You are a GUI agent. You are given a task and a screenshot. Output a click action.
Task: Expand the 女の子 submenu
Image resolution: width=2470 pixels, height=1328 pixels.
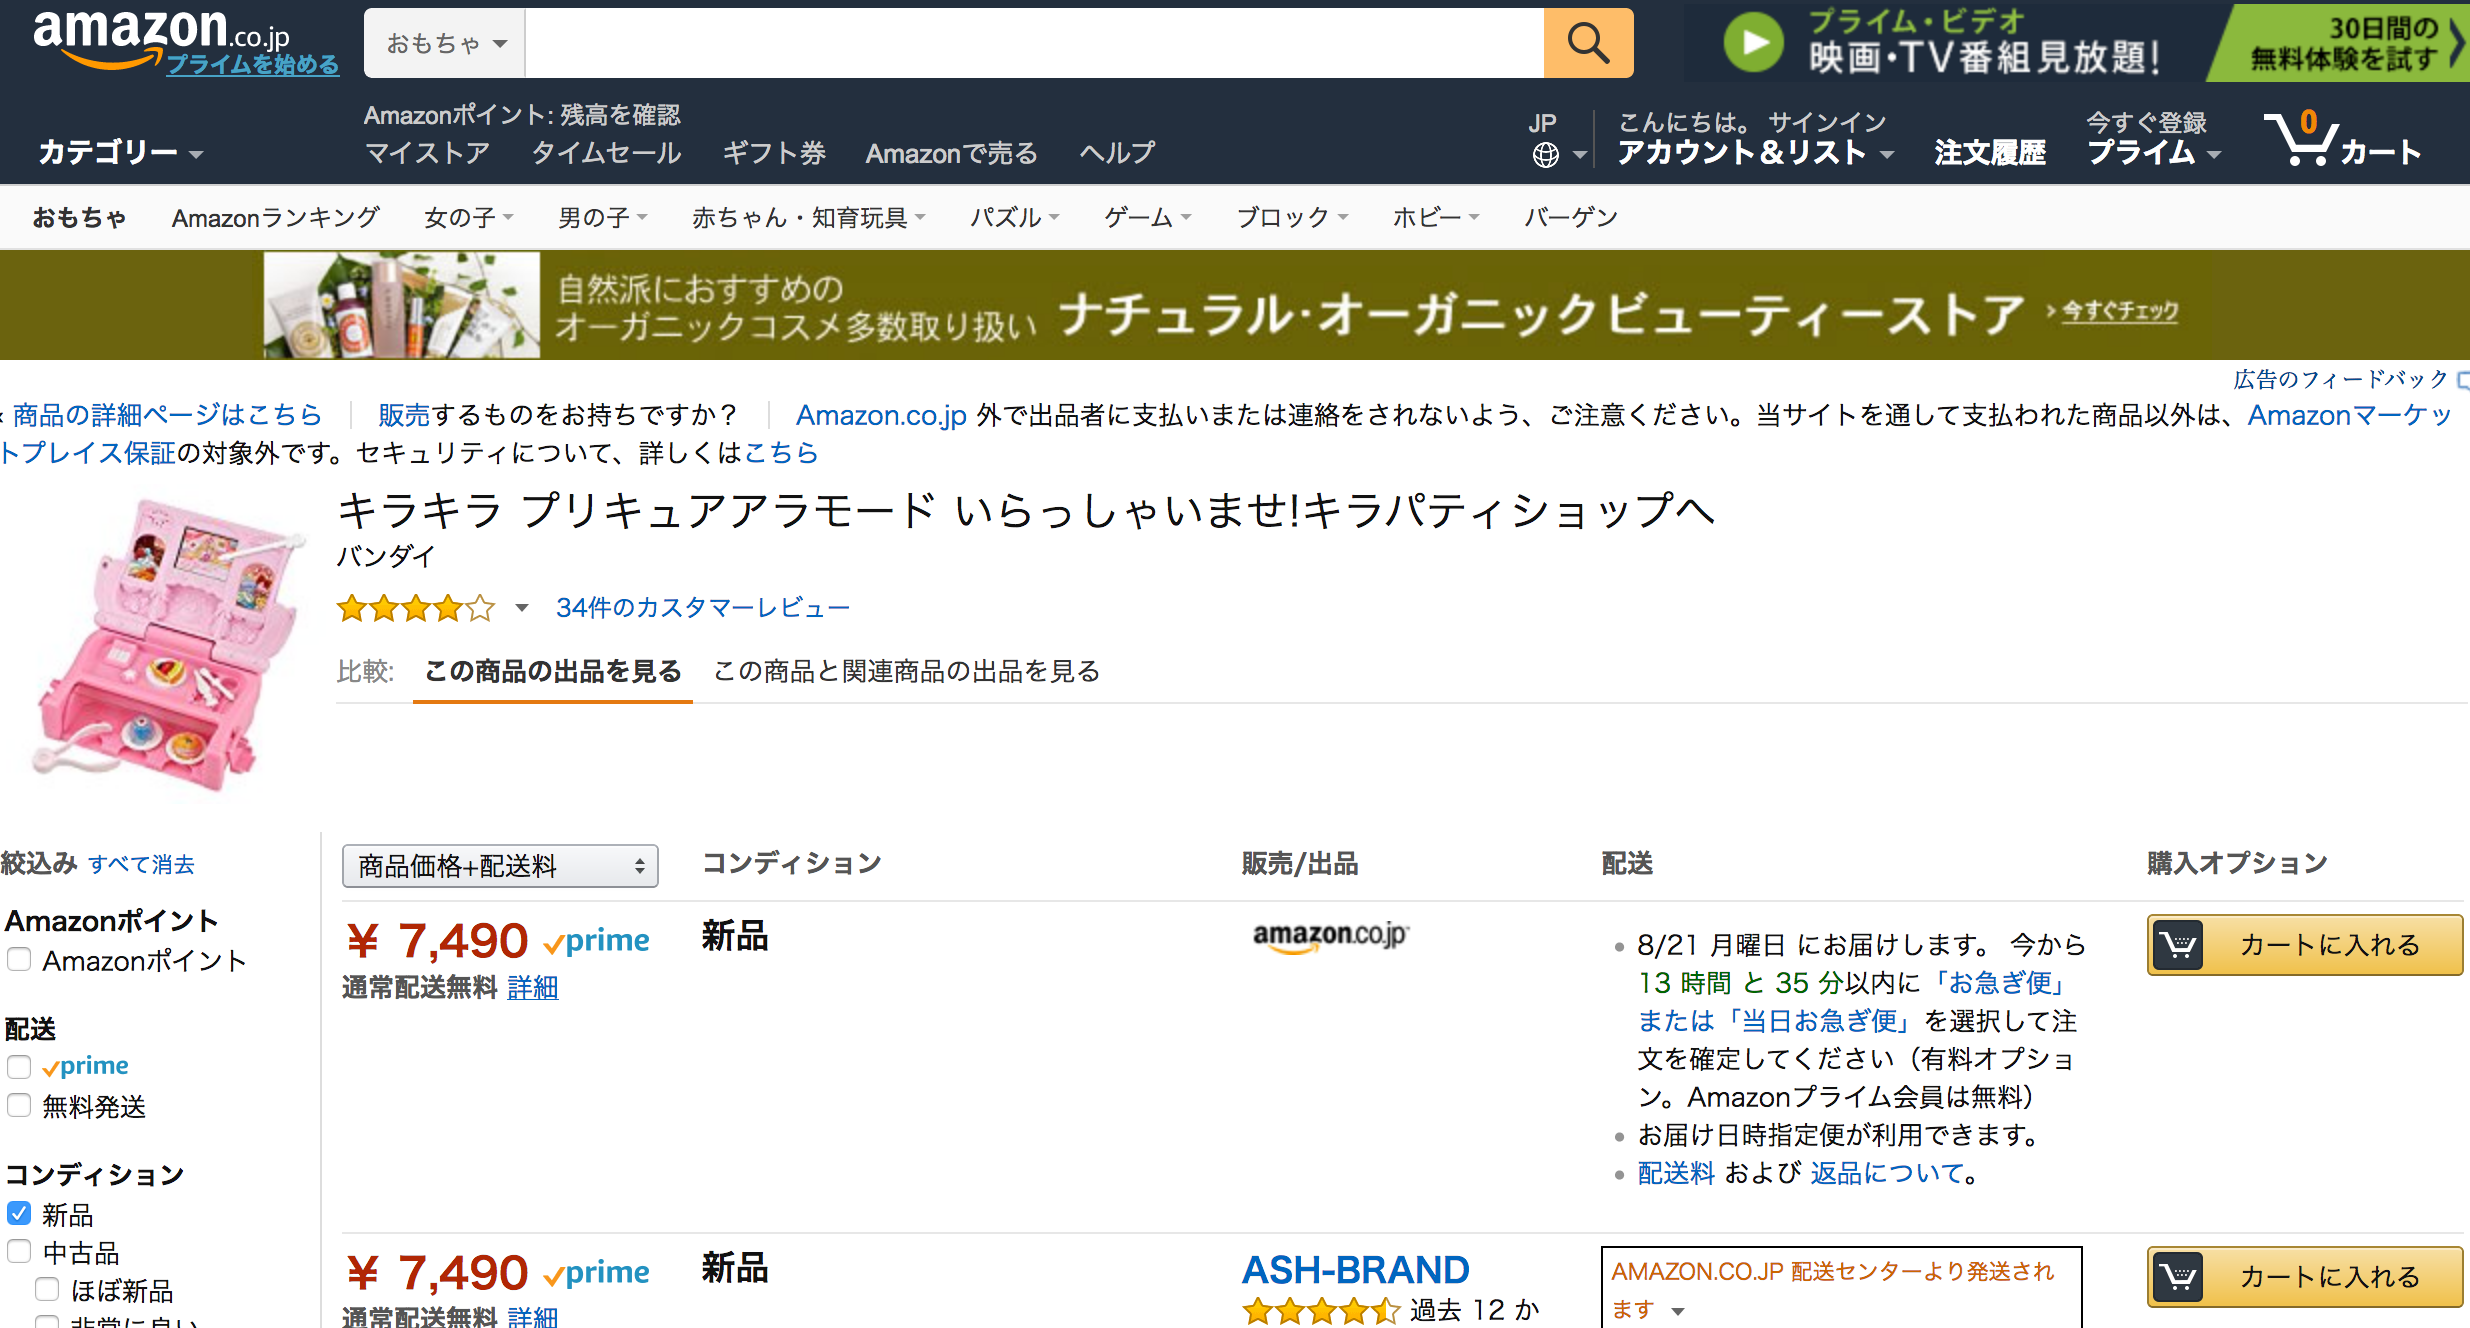coord(468,217)
